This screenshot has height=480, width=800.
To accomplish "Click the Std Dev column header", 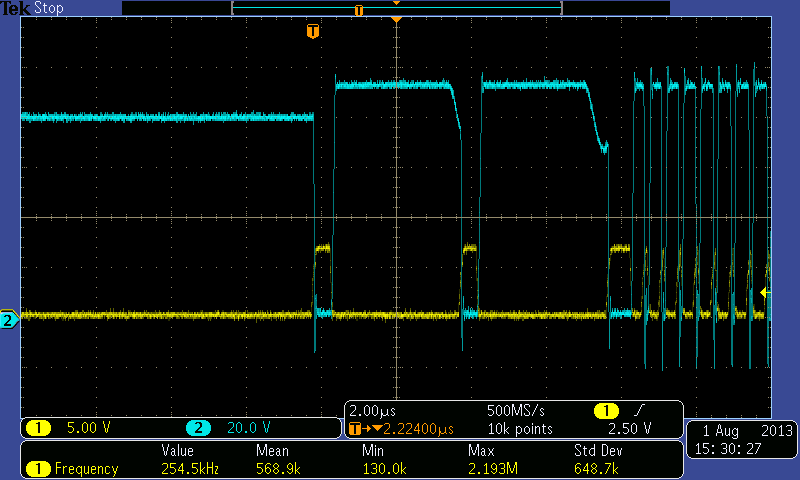I will pyautogui.click(x=598, y=450).
